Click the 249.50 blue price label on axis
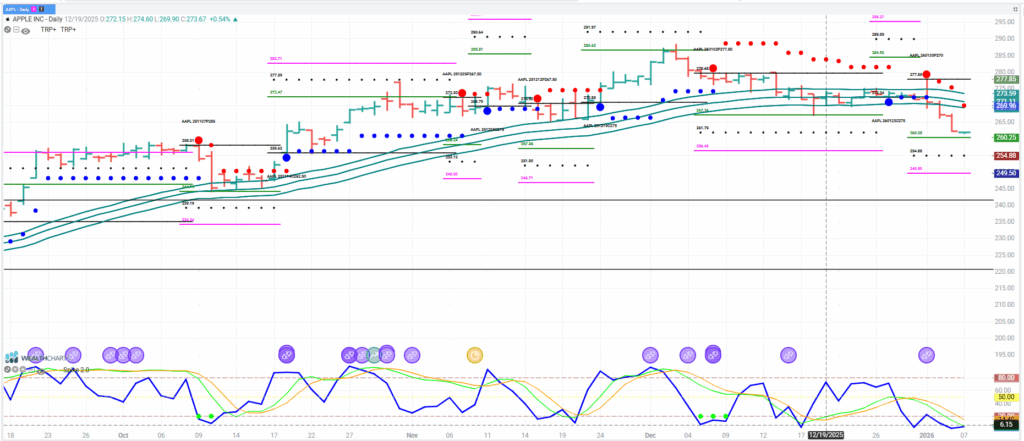 (x=1005, y=173)
